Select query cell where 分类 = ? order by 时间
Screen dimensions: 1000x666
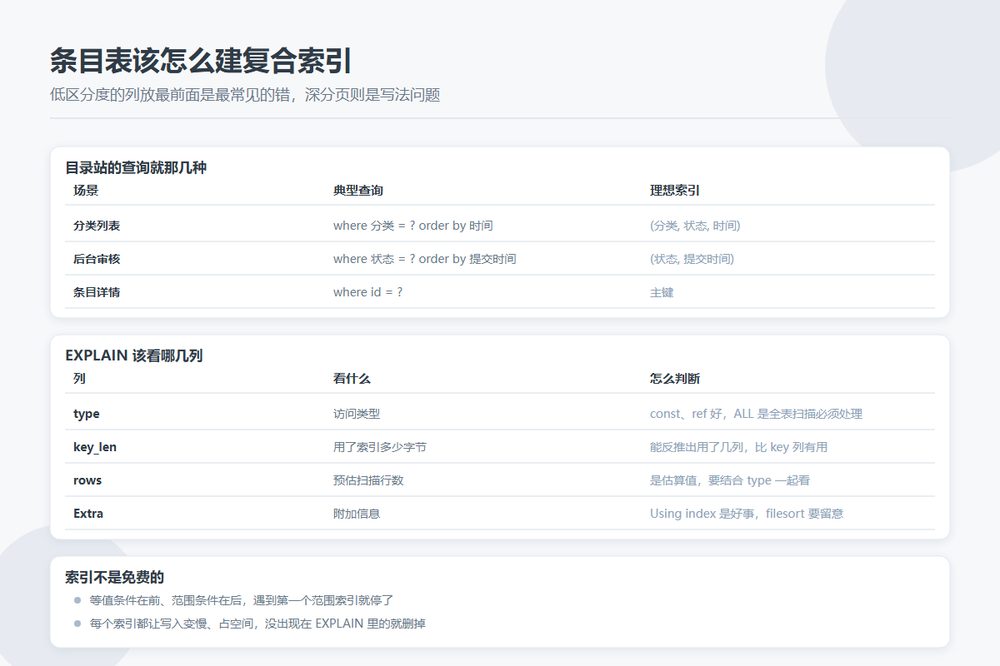[x=413, y=225]
